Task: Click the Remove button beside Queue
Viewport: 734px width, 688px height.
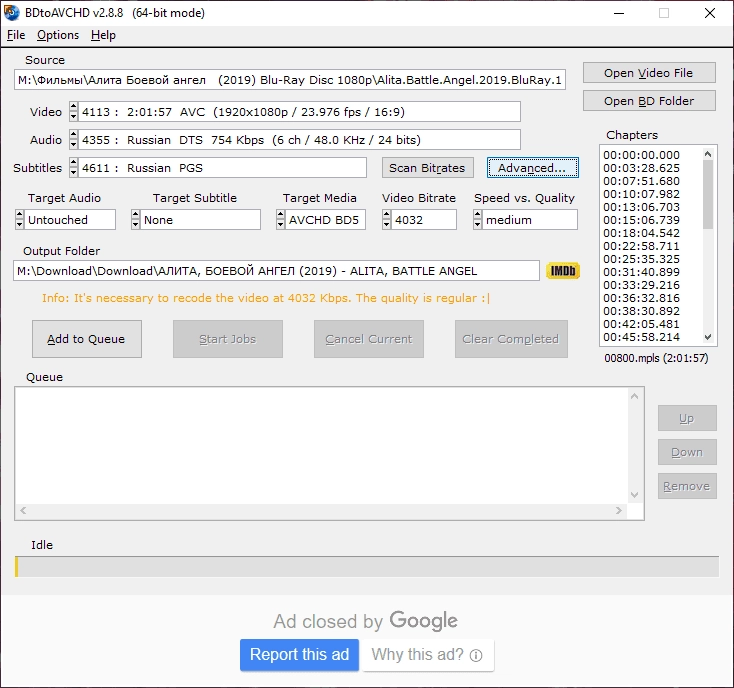Action: point(687,486)
